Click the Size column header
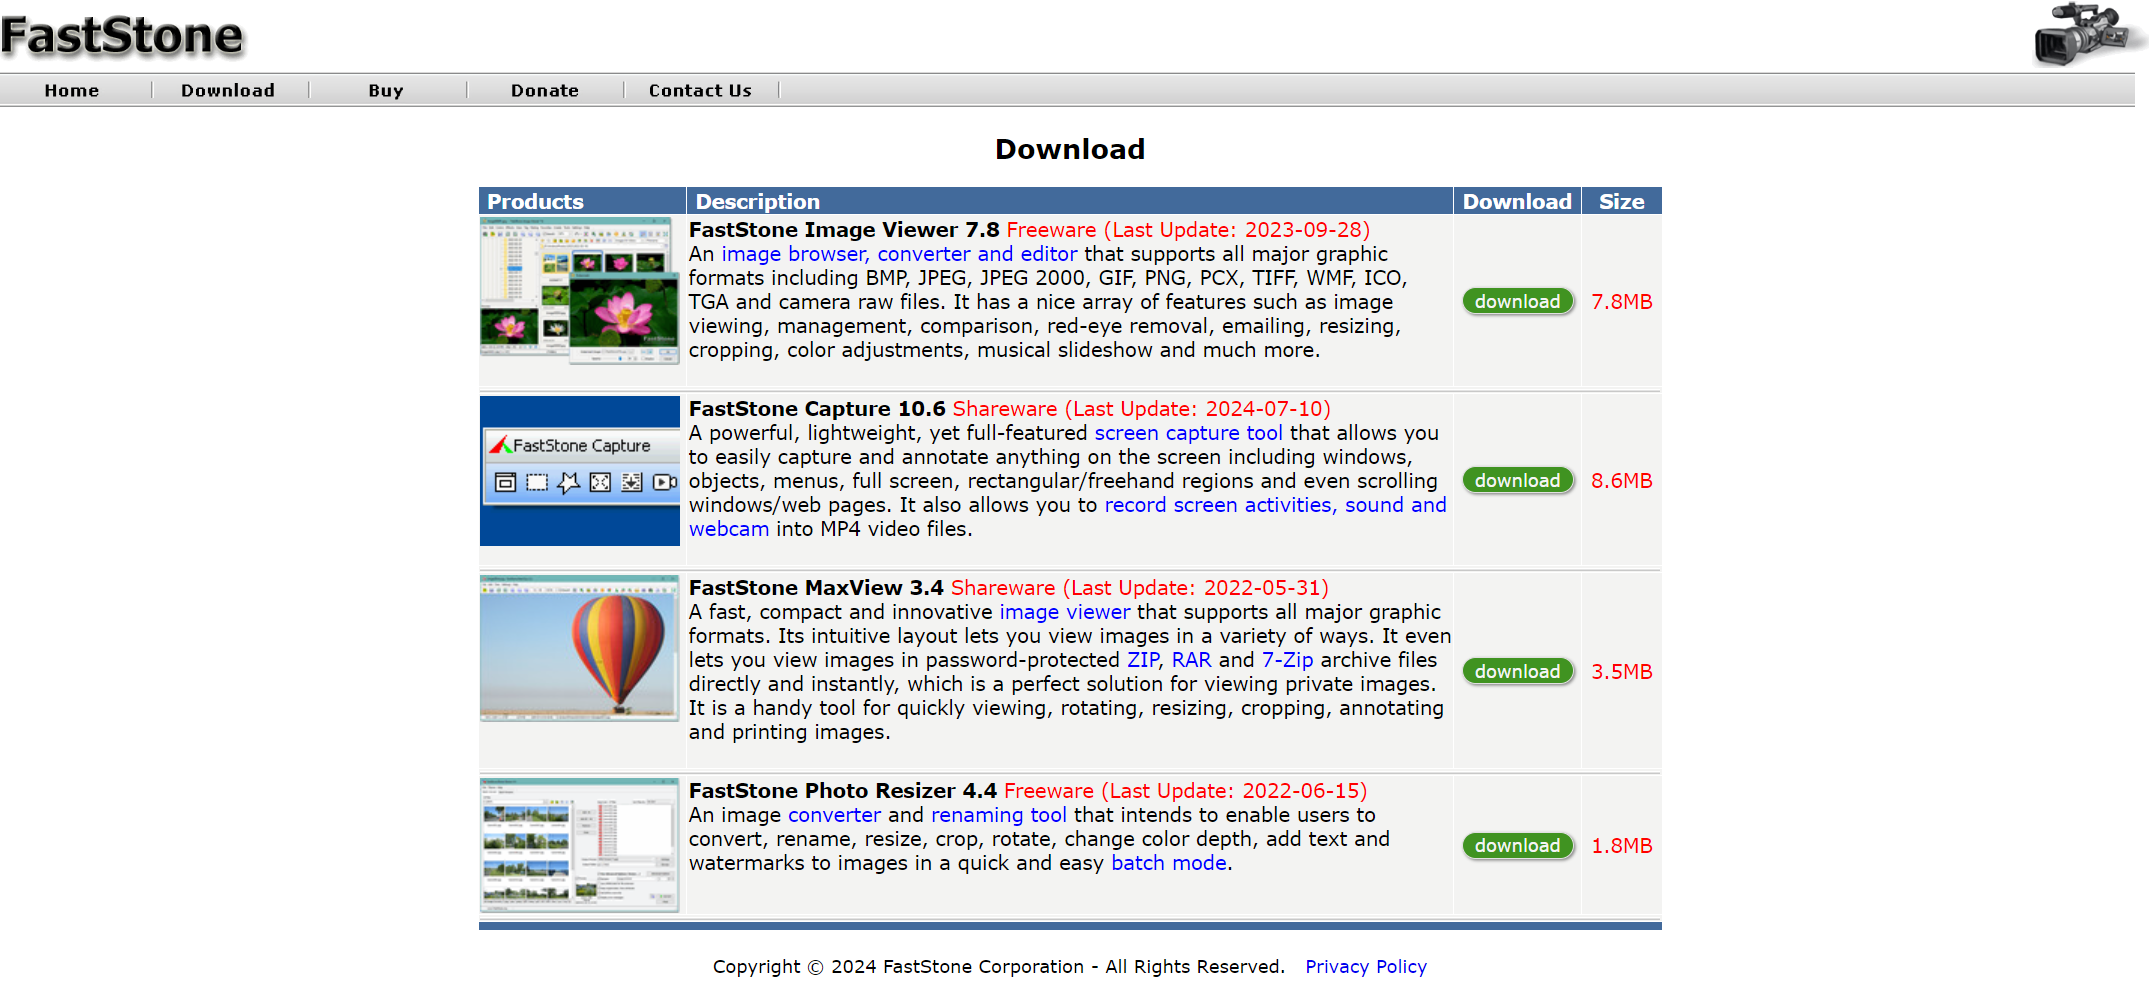Screen dimensions: 2149x1008 1621,201
